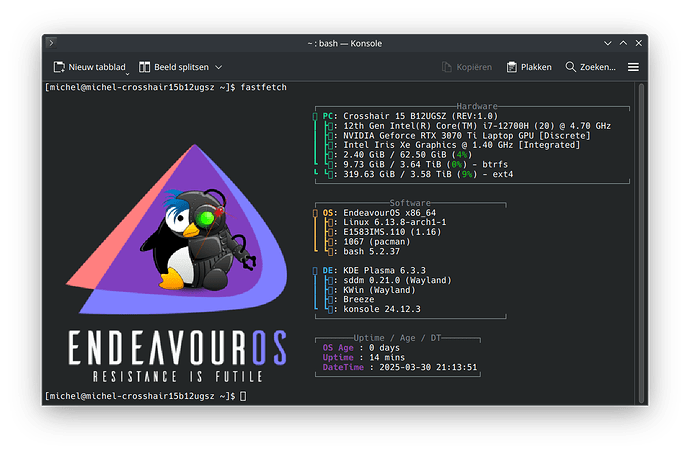Click the 'Software' section heading
690x455 pixels.
(410, 203)
